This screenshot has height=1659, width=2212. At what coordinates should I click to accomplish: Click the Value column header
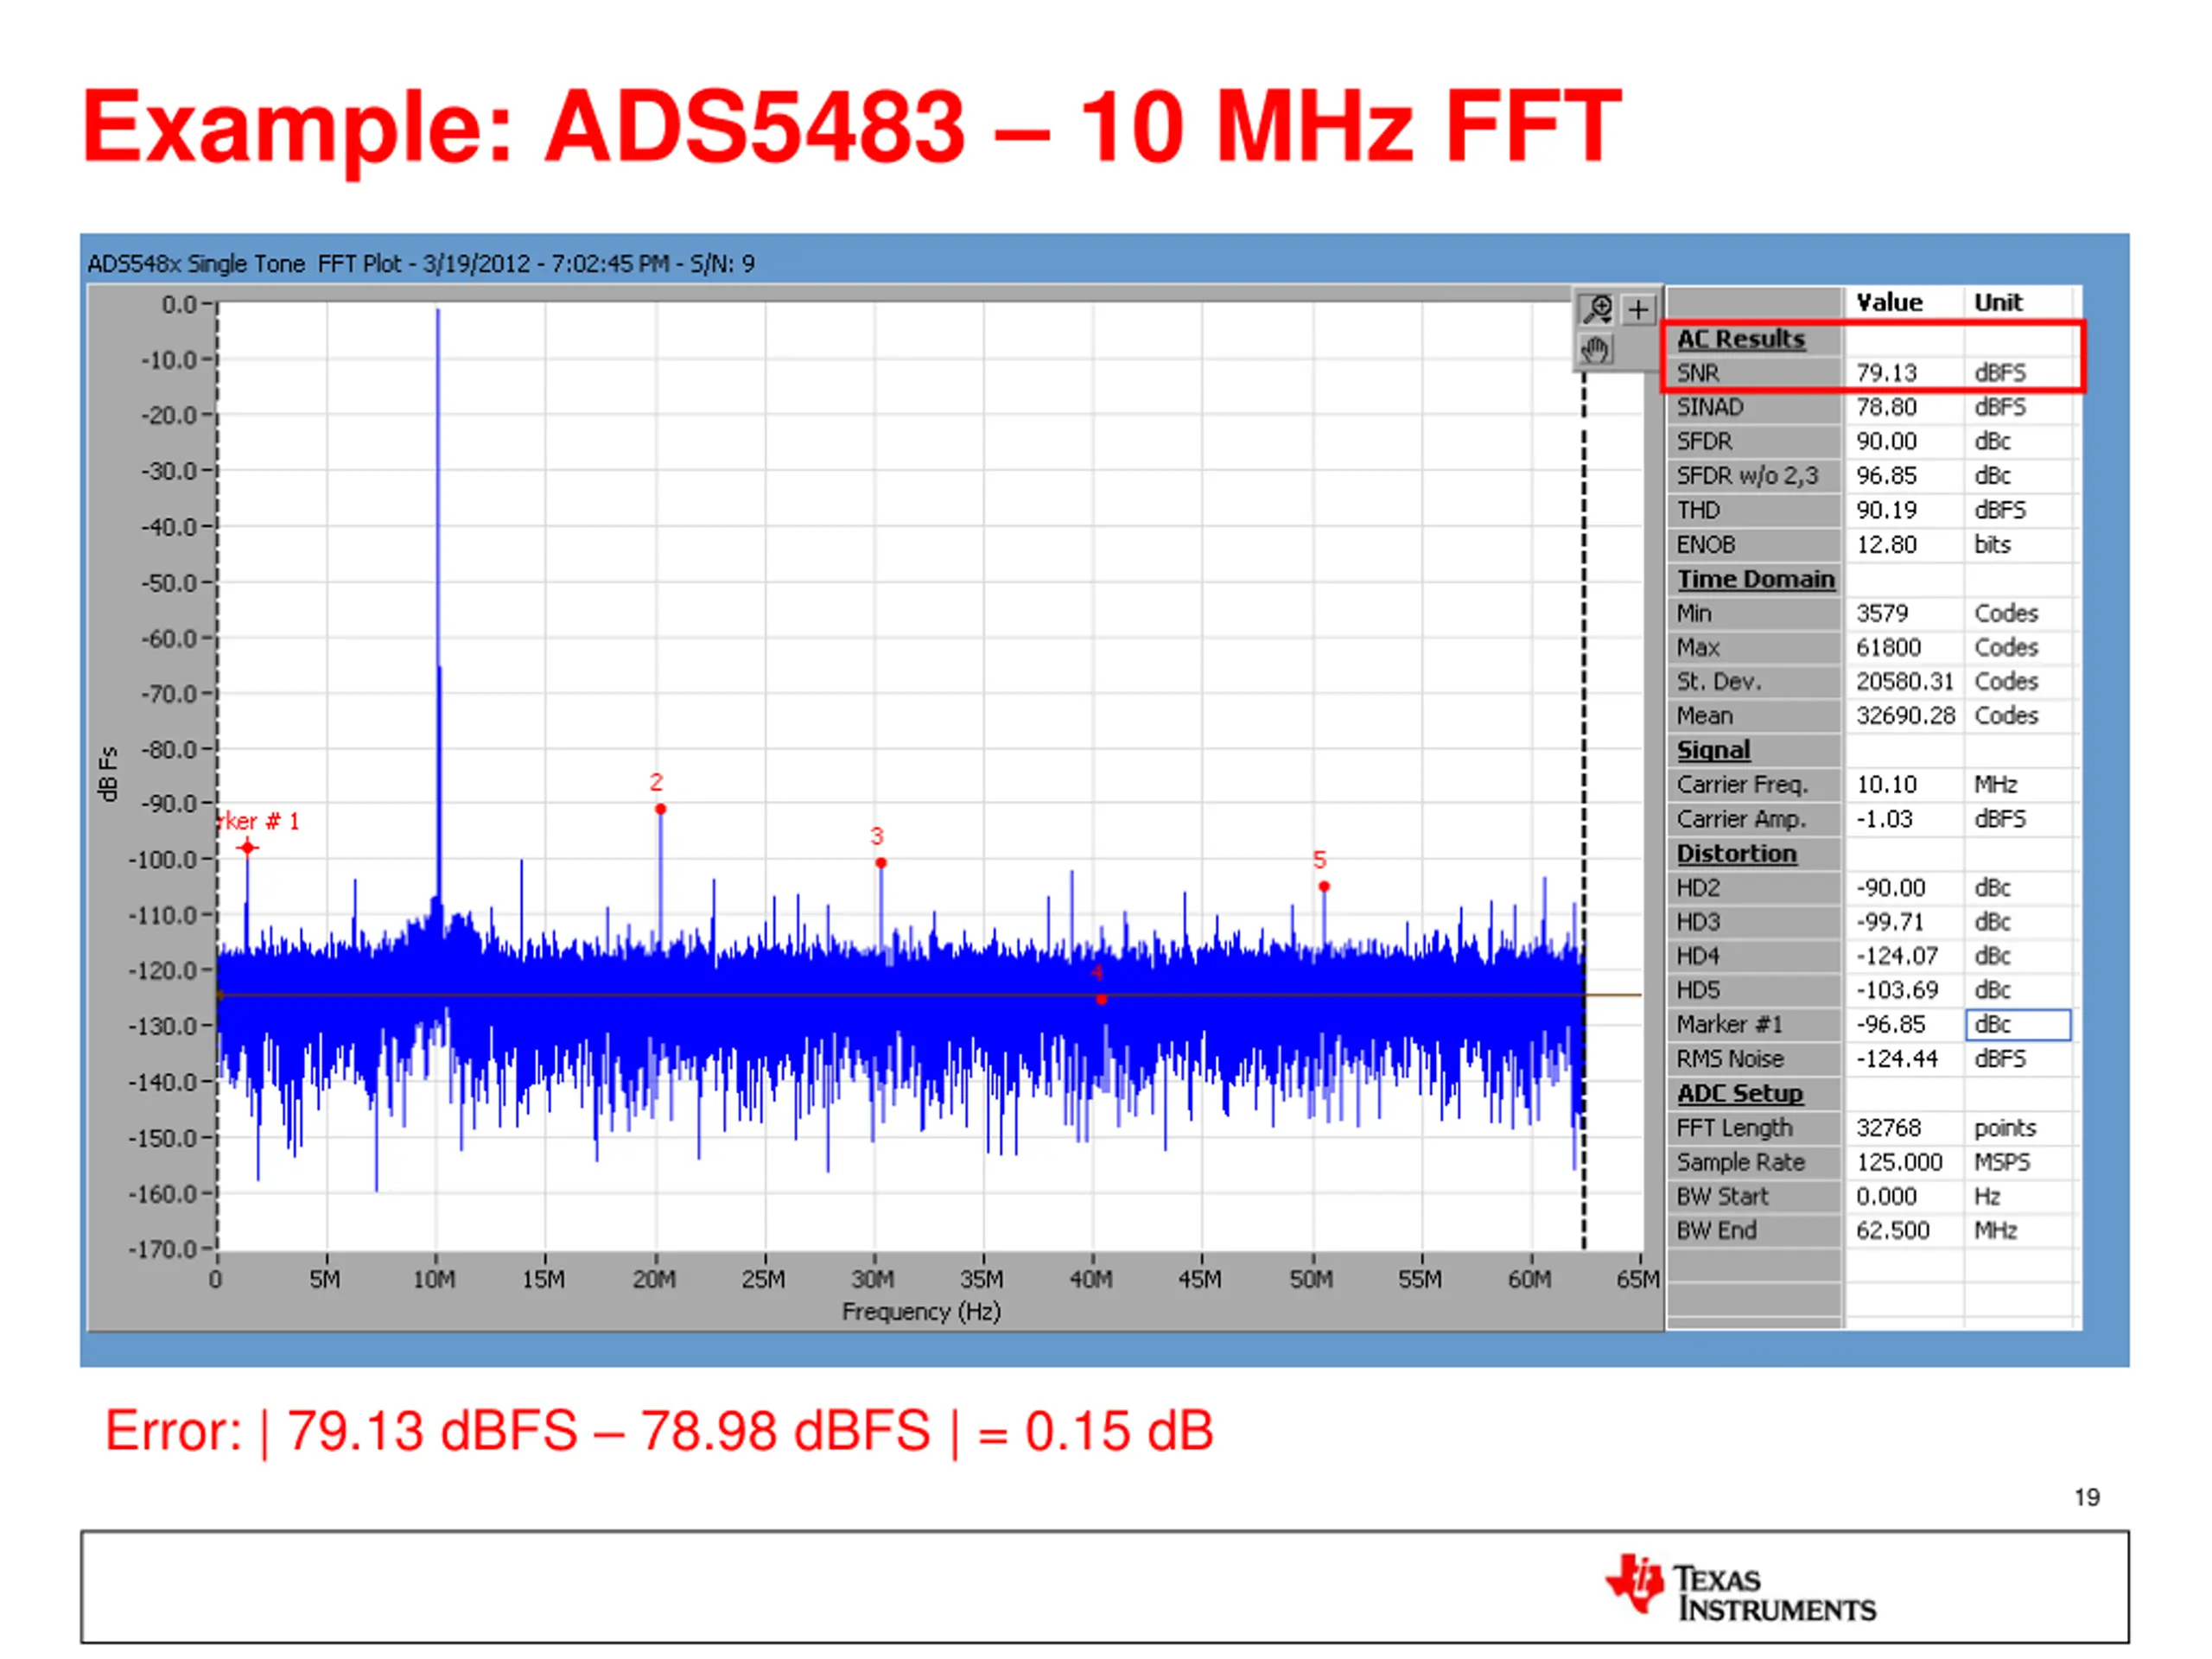click(x=1889, y=303)
